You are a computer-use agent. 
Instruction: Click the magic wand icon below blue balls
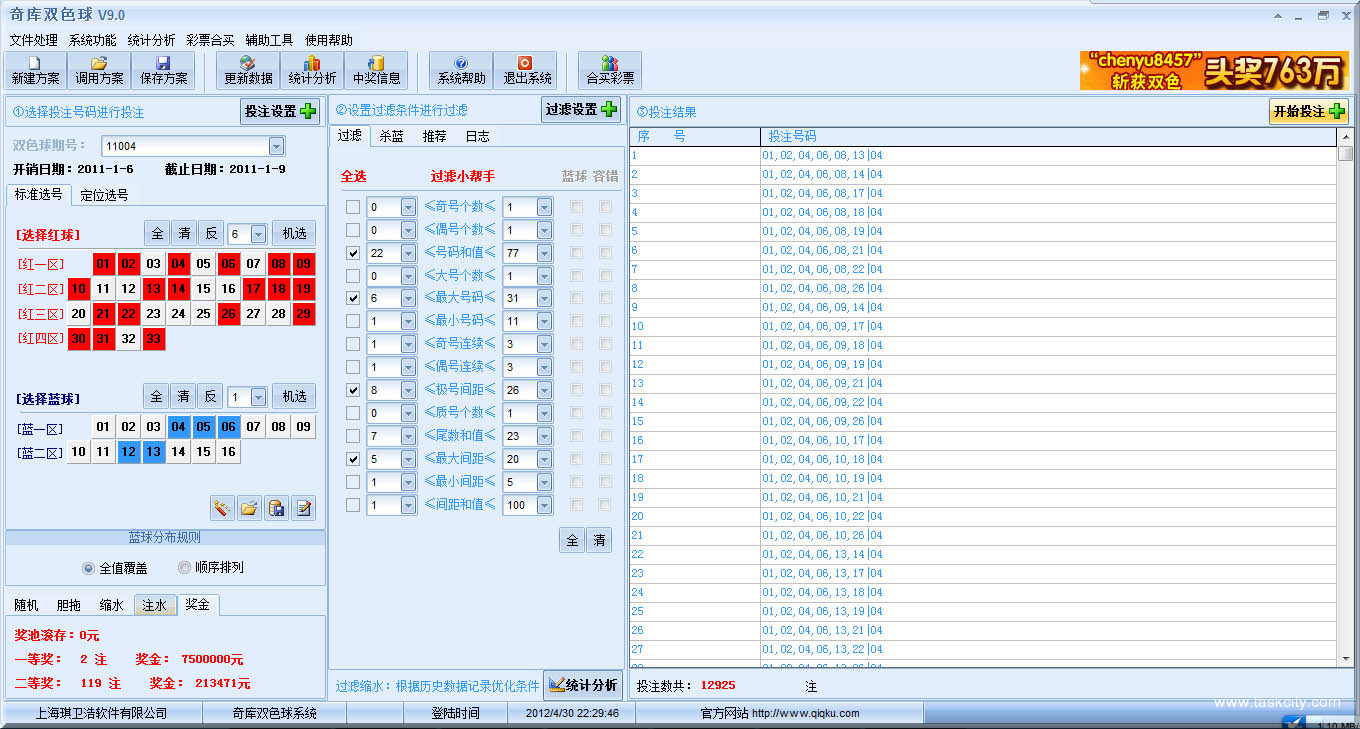pos(222,508)
